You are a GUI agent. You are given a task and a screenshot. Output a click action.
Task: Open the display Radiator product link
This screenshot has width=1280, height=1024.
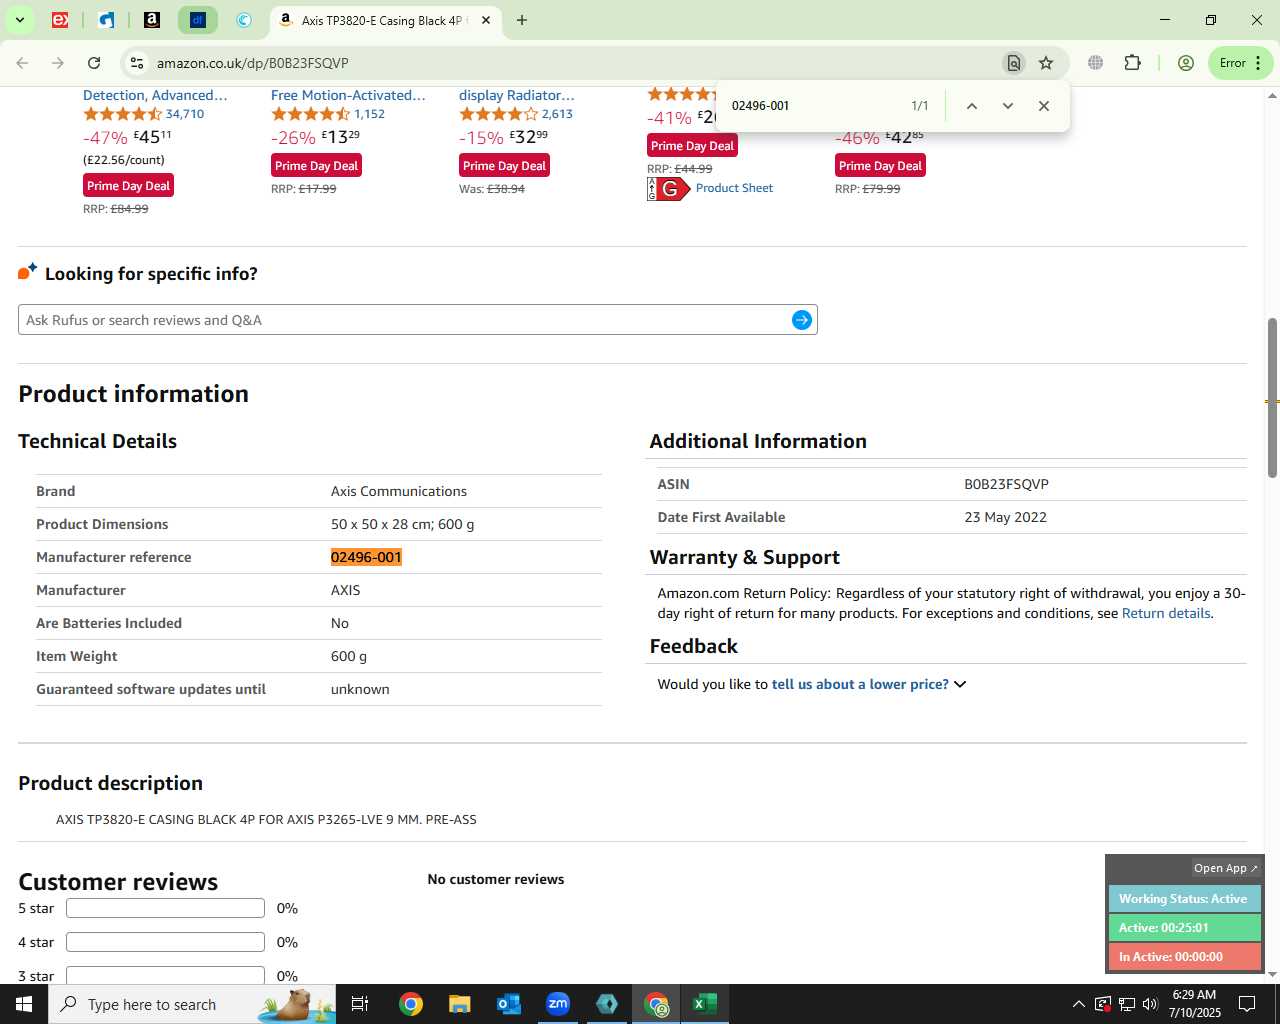click(x=517, y=95)
